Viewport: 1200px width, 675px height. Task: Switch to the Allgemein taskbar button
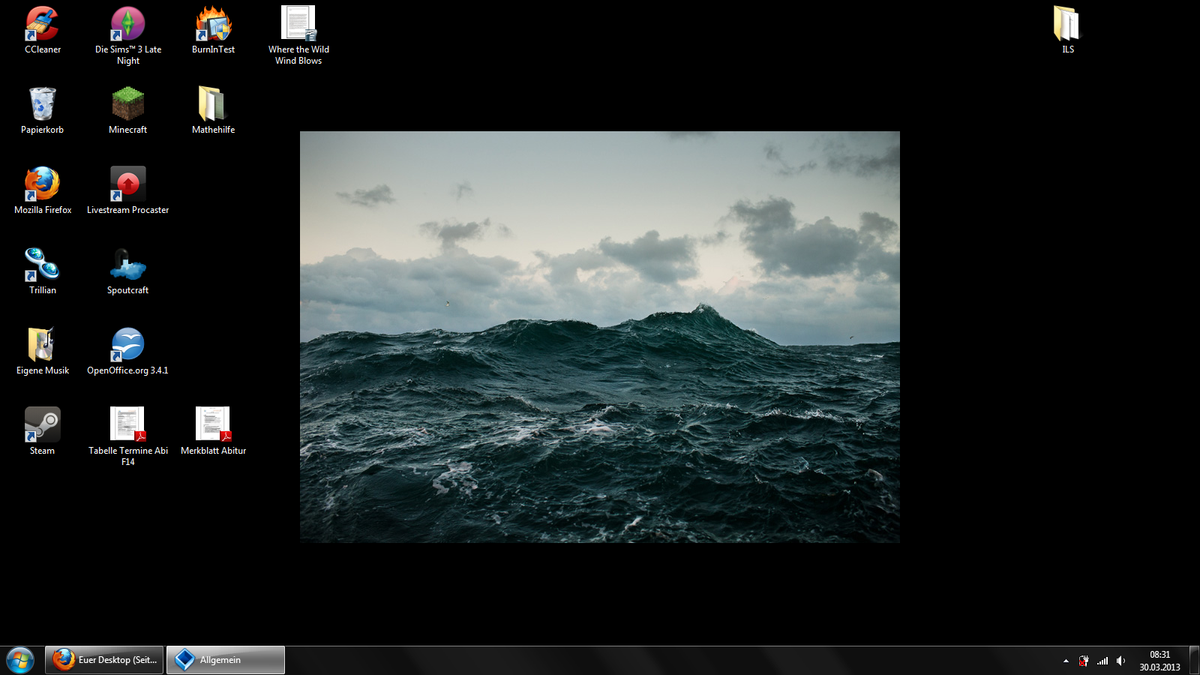click(x=225, y=660)
